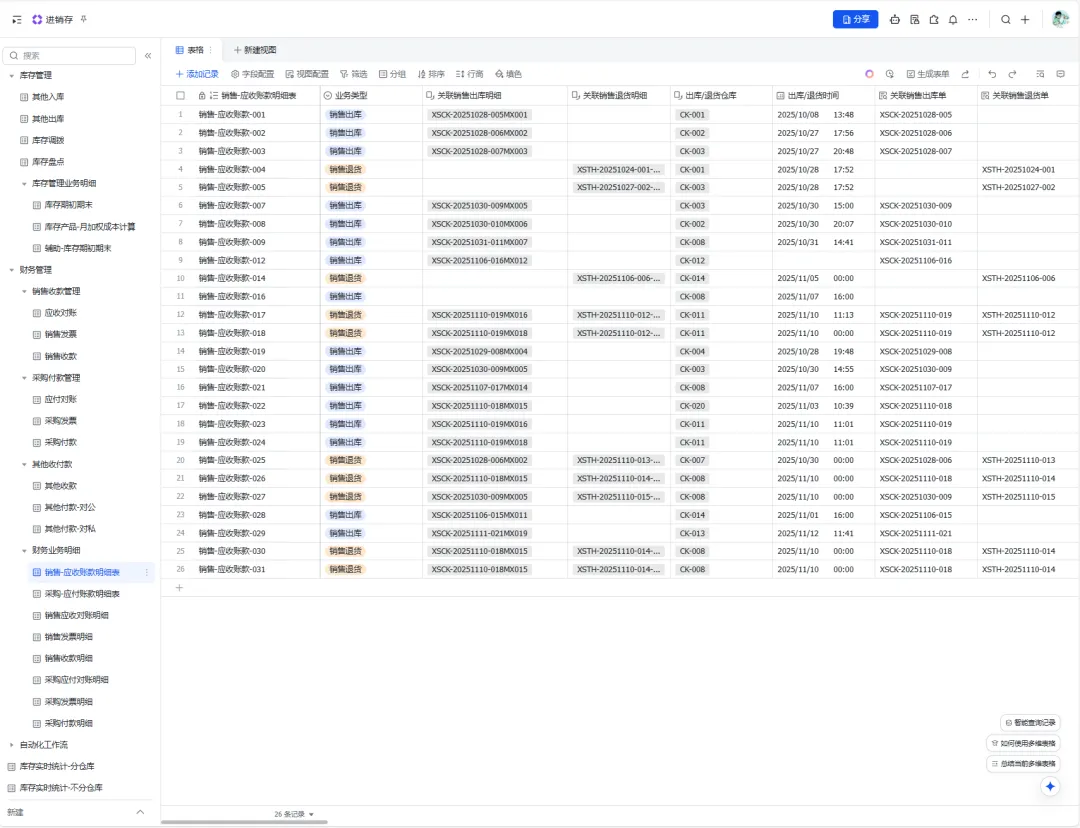Switch to the 表格 view tab
The height and width of the screenshot is (828, 1080).
coord(190,50)
